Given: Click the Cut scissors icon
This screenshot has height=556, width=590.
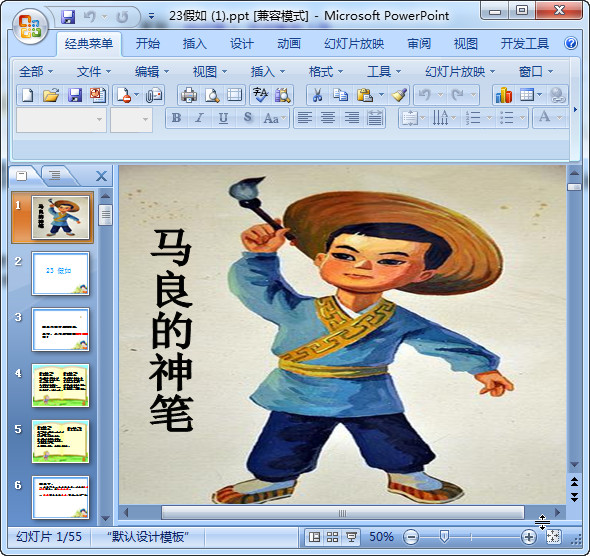Looking at the screenshot, I should (x=318, y=95).
